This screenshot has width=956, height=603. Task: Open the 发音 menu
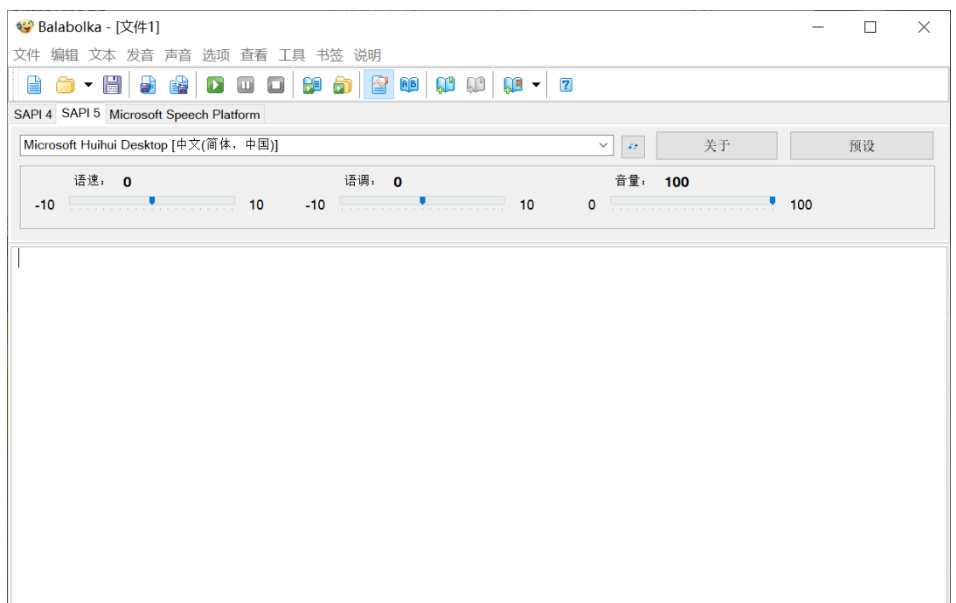[x=140, y=55]
